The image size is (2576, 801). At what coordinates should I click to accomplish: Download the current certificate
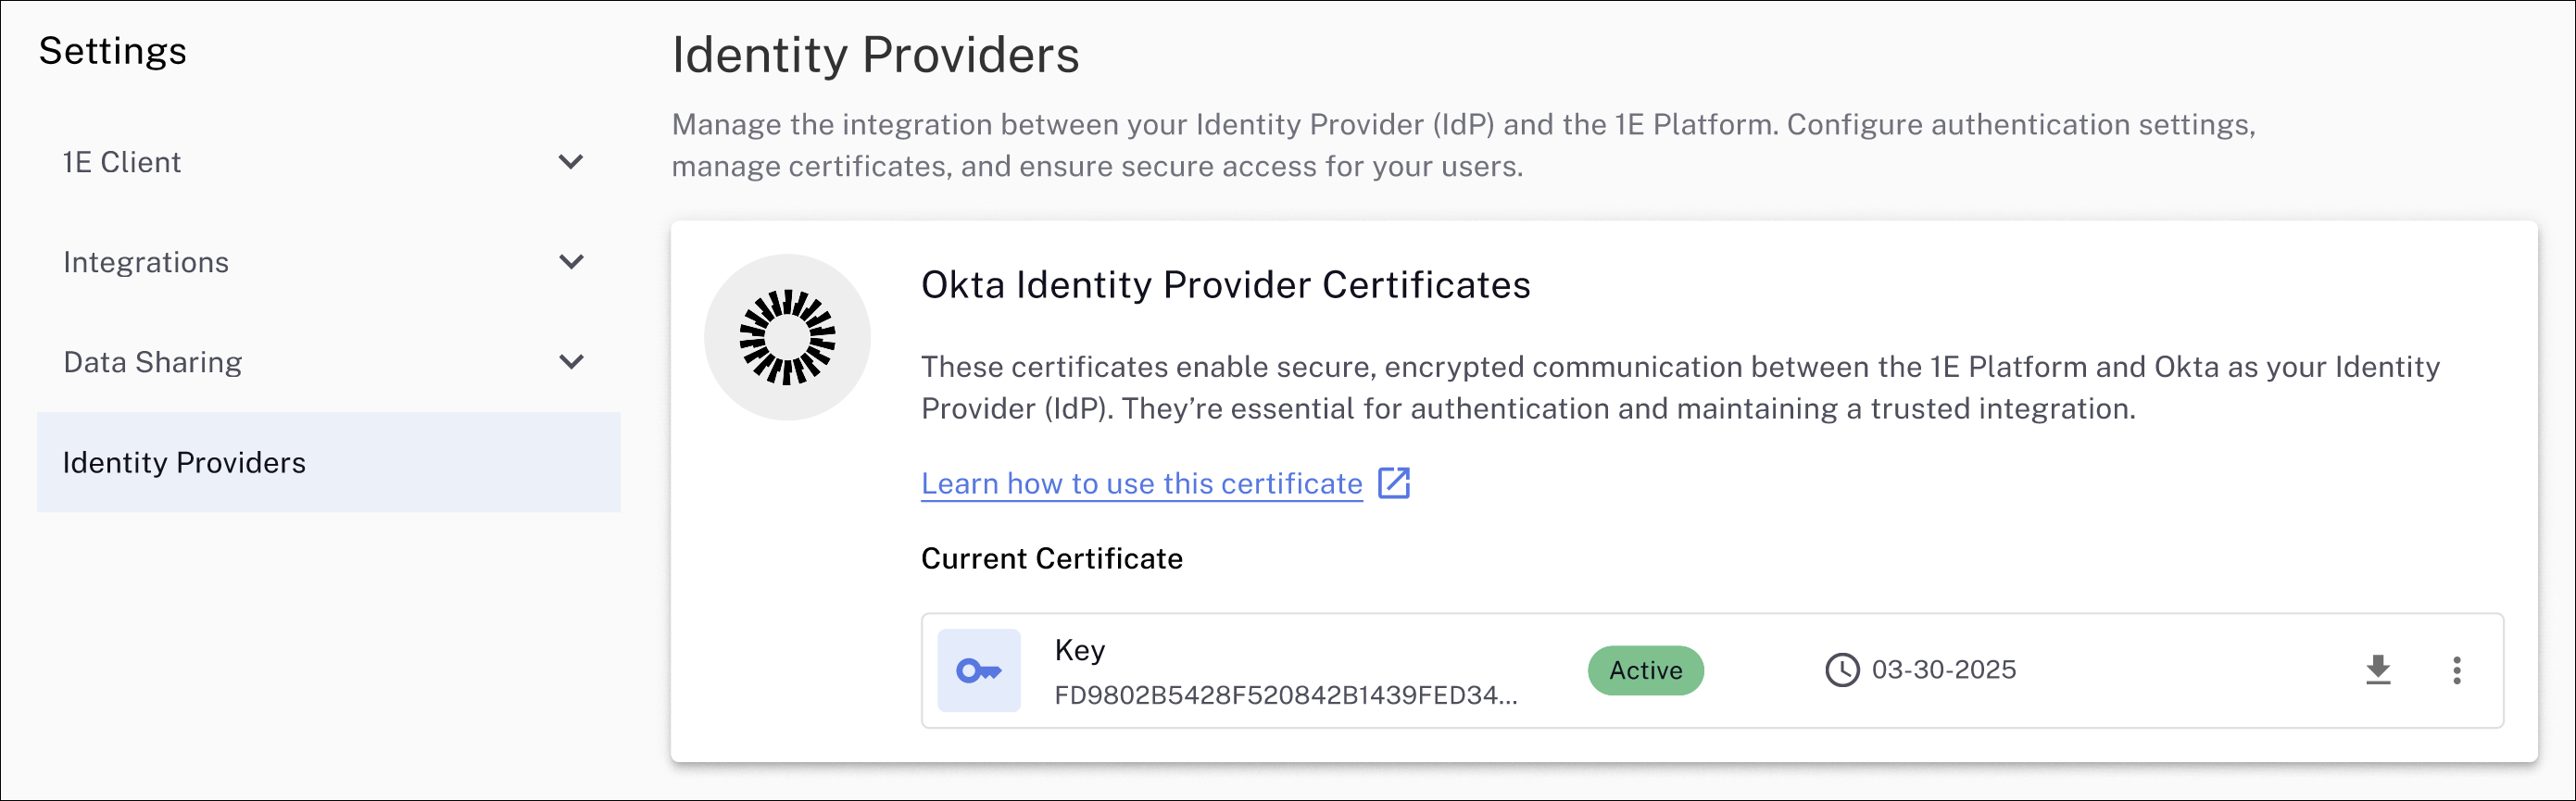2378,670
